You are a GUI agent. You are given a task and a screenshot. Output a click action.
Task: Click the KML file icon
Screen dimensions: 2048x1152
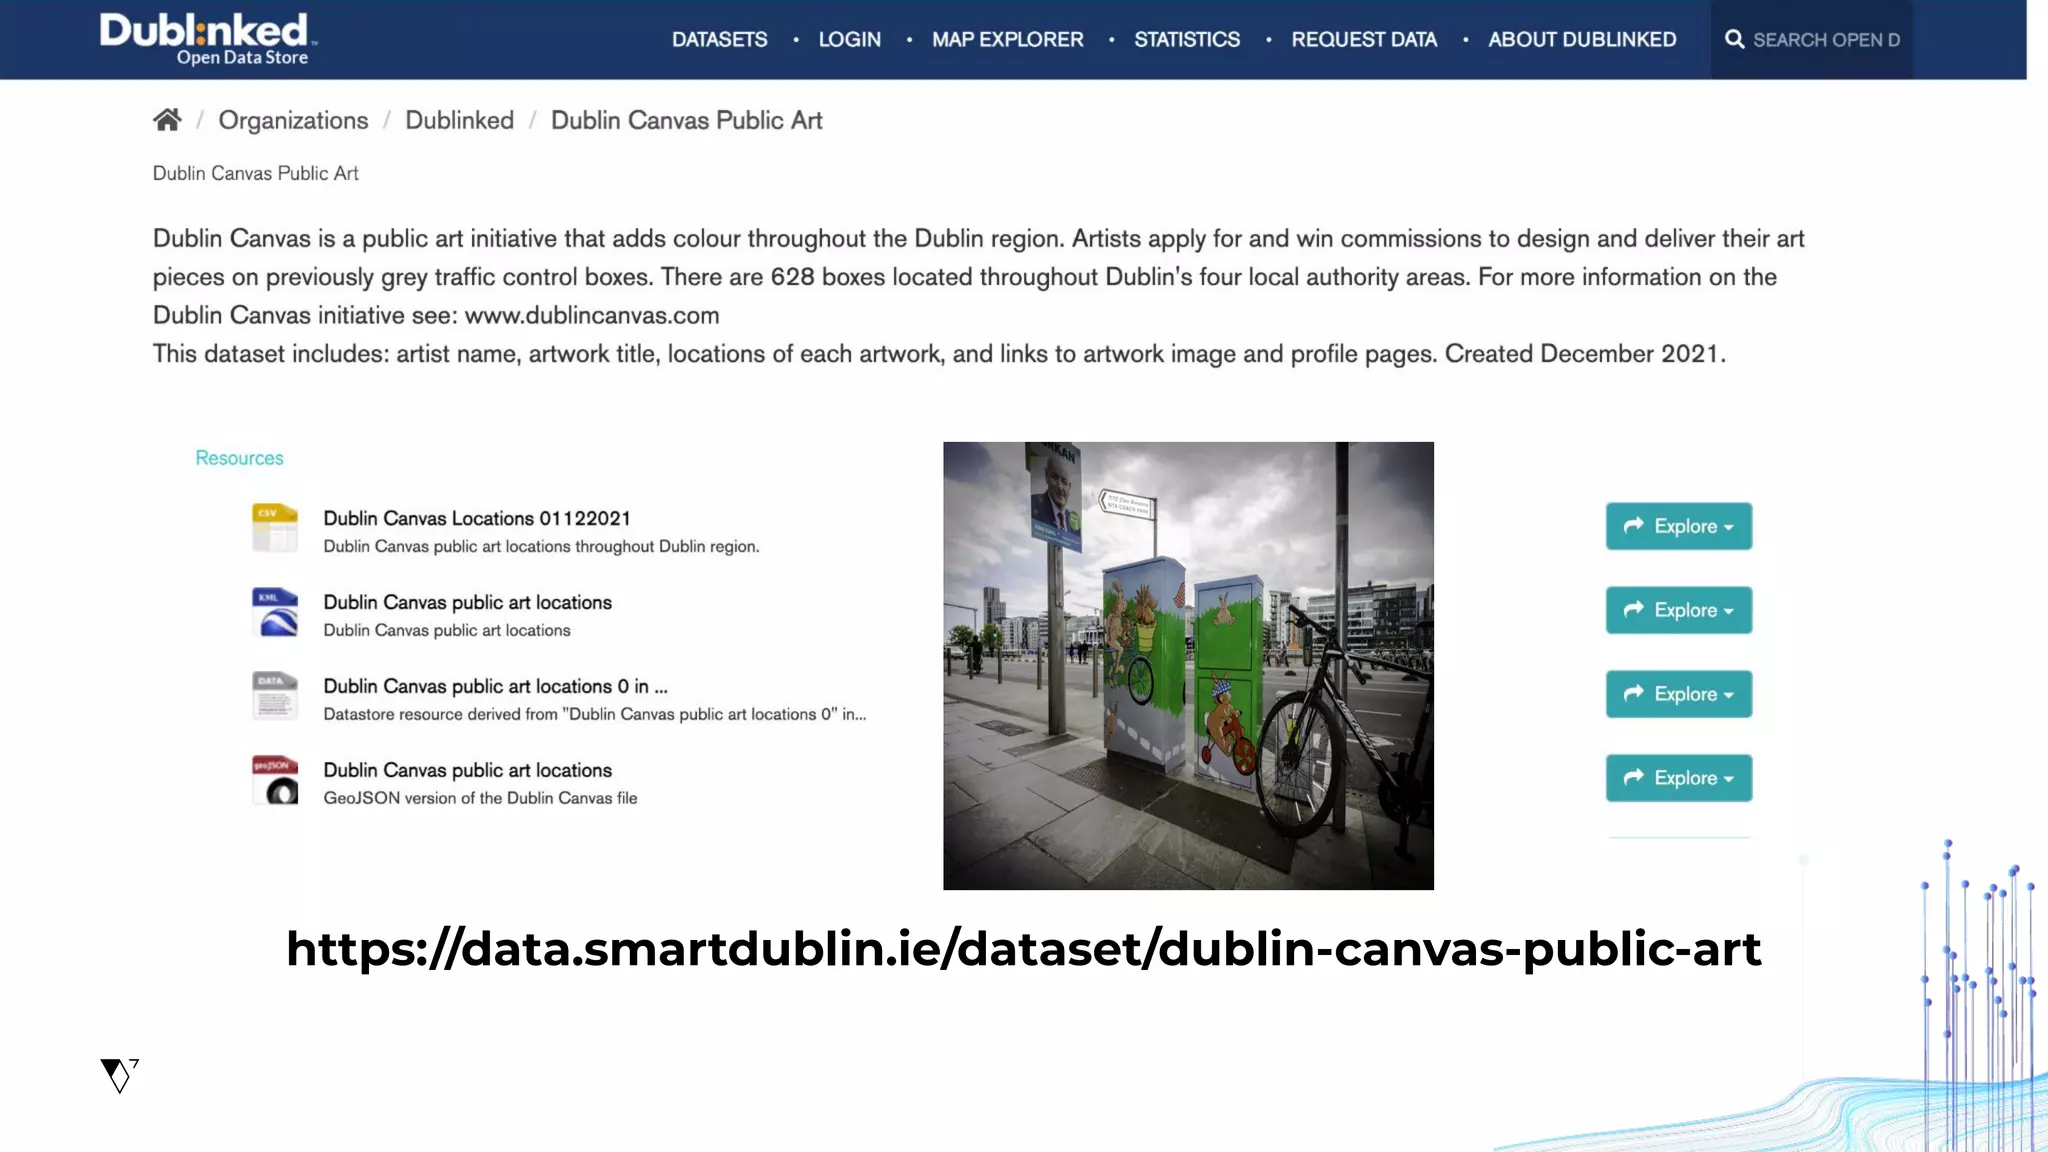pos(275,611)
